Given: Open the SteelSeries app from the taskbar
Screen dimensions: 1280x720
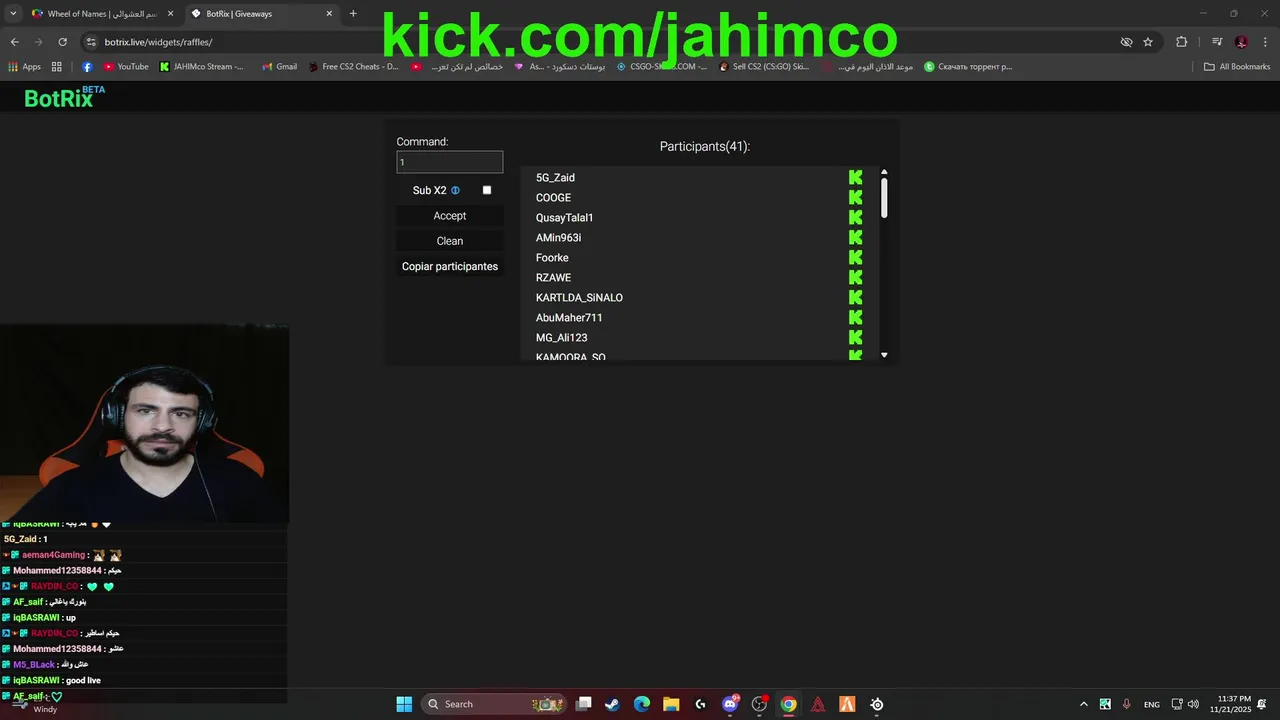Looking at the screenshot, I should point(877,704).
